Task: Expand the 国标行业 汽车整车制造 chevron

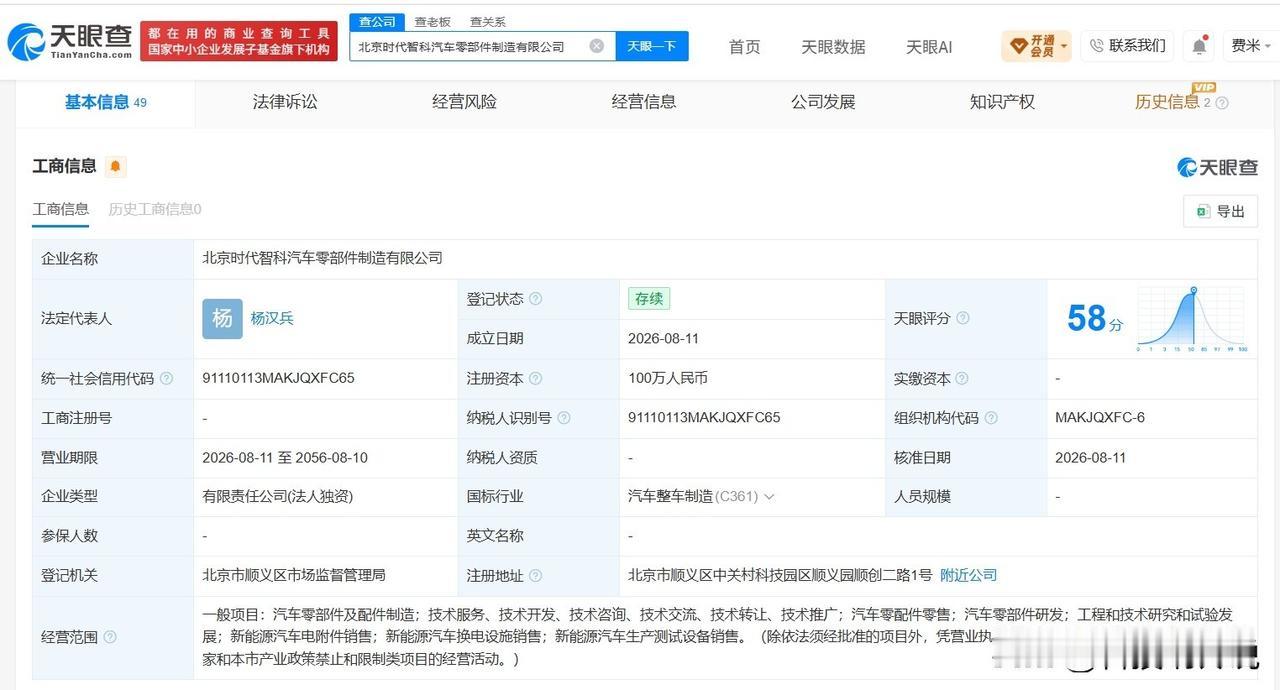Action: point(769,497)
